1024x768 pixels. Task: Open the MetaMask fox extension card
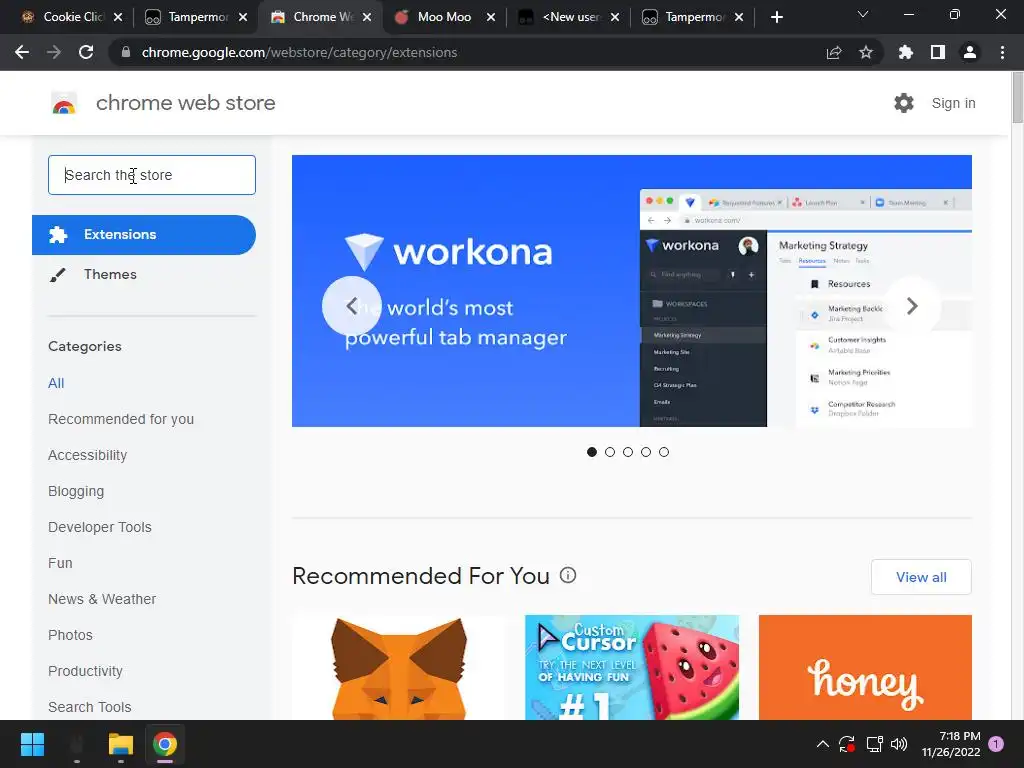point(398,667)
